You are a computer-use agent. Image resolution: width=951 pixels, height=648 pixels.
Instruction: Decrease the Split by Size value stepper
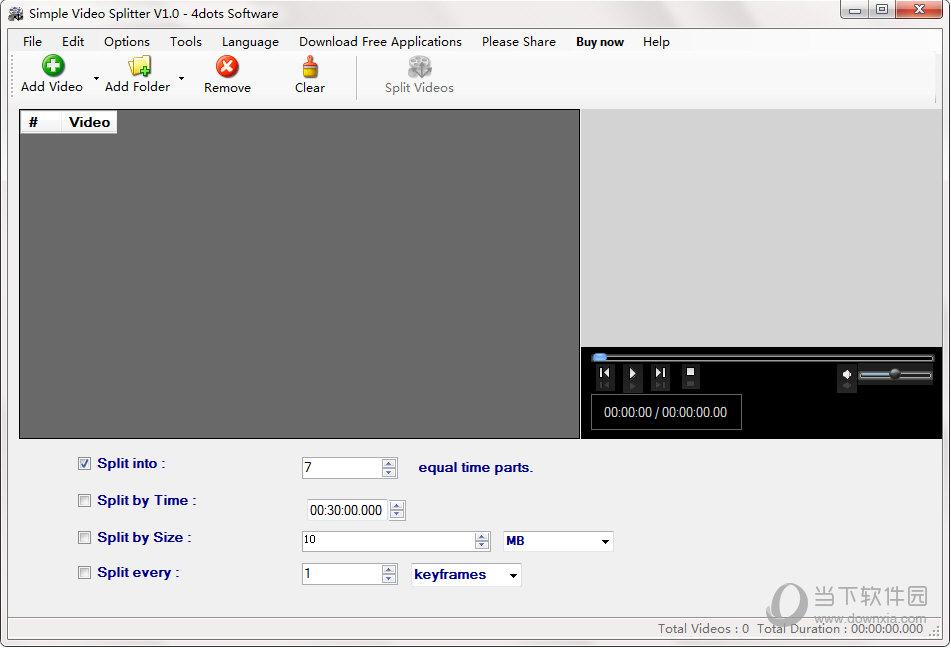point(482,545)
